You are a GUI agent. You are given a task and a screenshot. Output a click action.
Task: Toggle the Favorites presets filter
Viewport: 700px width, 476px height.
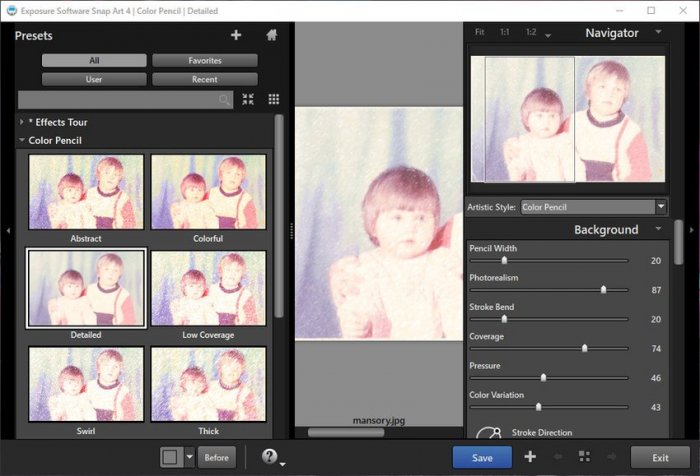click(204, 61)
